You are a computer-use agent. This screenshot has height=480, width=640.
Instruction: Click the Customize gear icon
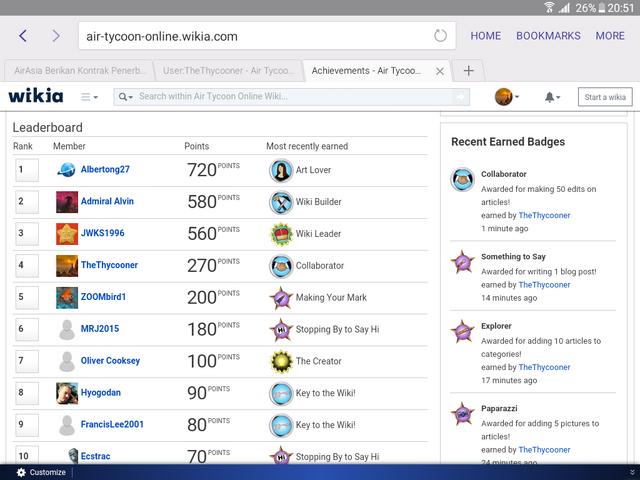point(21,472)
